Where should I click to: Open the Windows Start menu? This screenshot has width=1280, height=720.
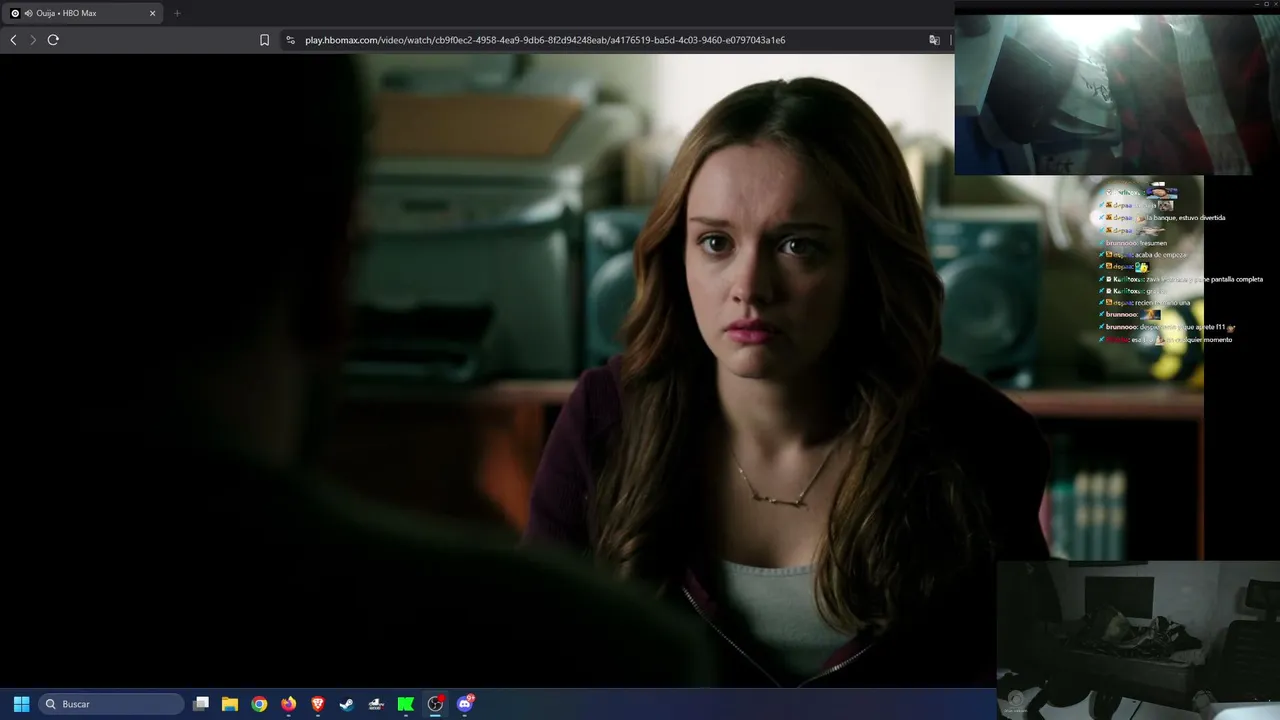(x=21, y=704)
